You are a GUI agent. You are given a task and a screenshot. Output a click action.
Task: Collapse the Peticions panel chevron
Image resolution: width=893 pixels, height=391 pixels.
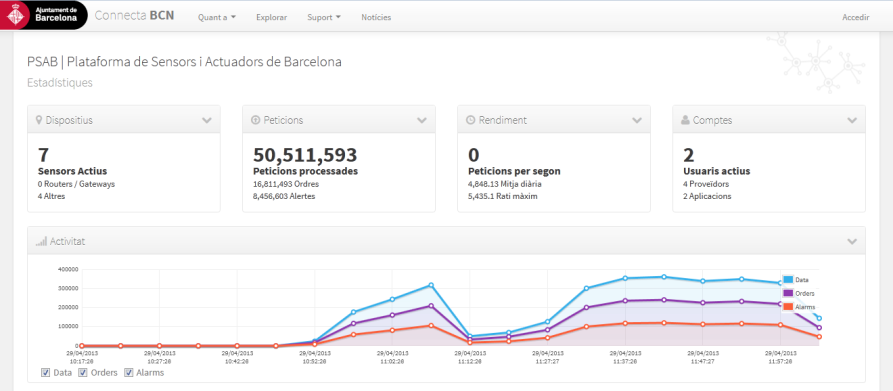(x=421, y=120)
